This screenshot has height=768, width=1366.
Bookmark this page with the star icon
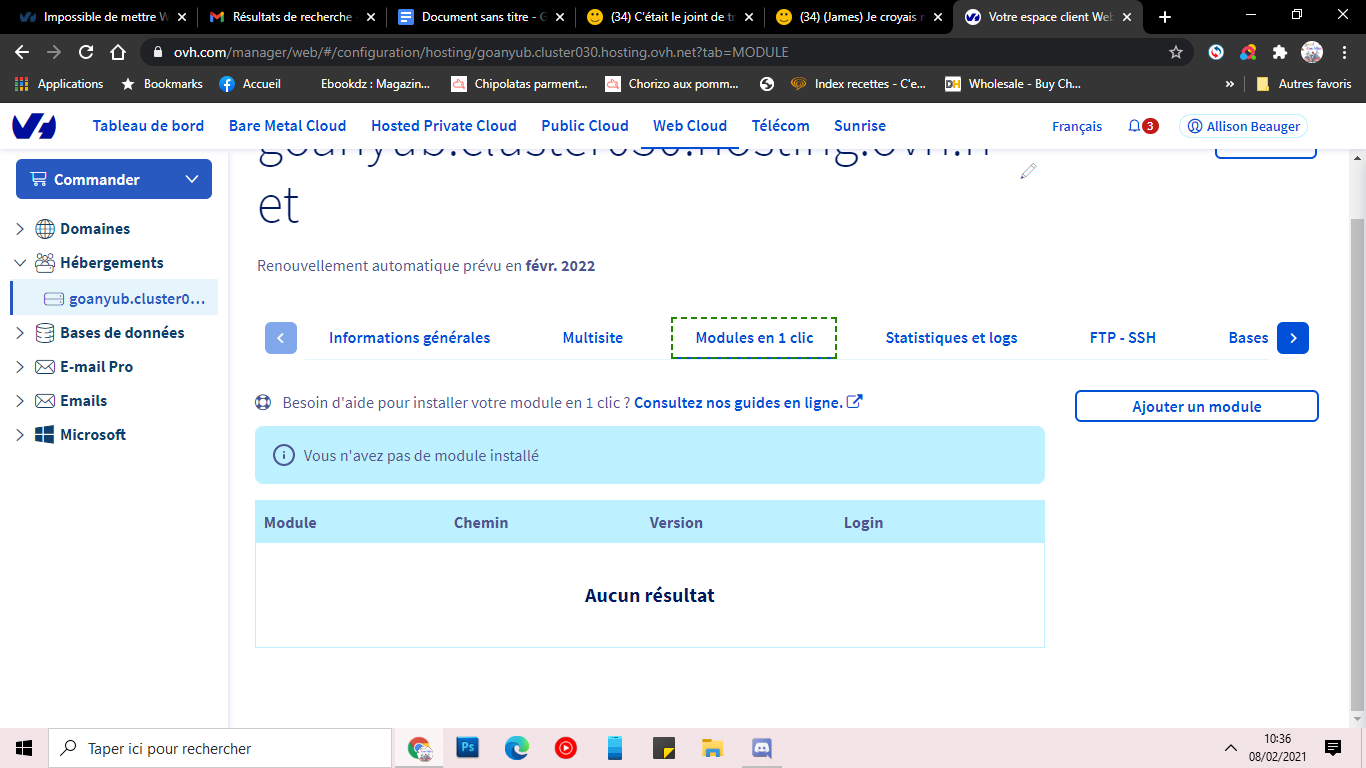coord(1176,52)
